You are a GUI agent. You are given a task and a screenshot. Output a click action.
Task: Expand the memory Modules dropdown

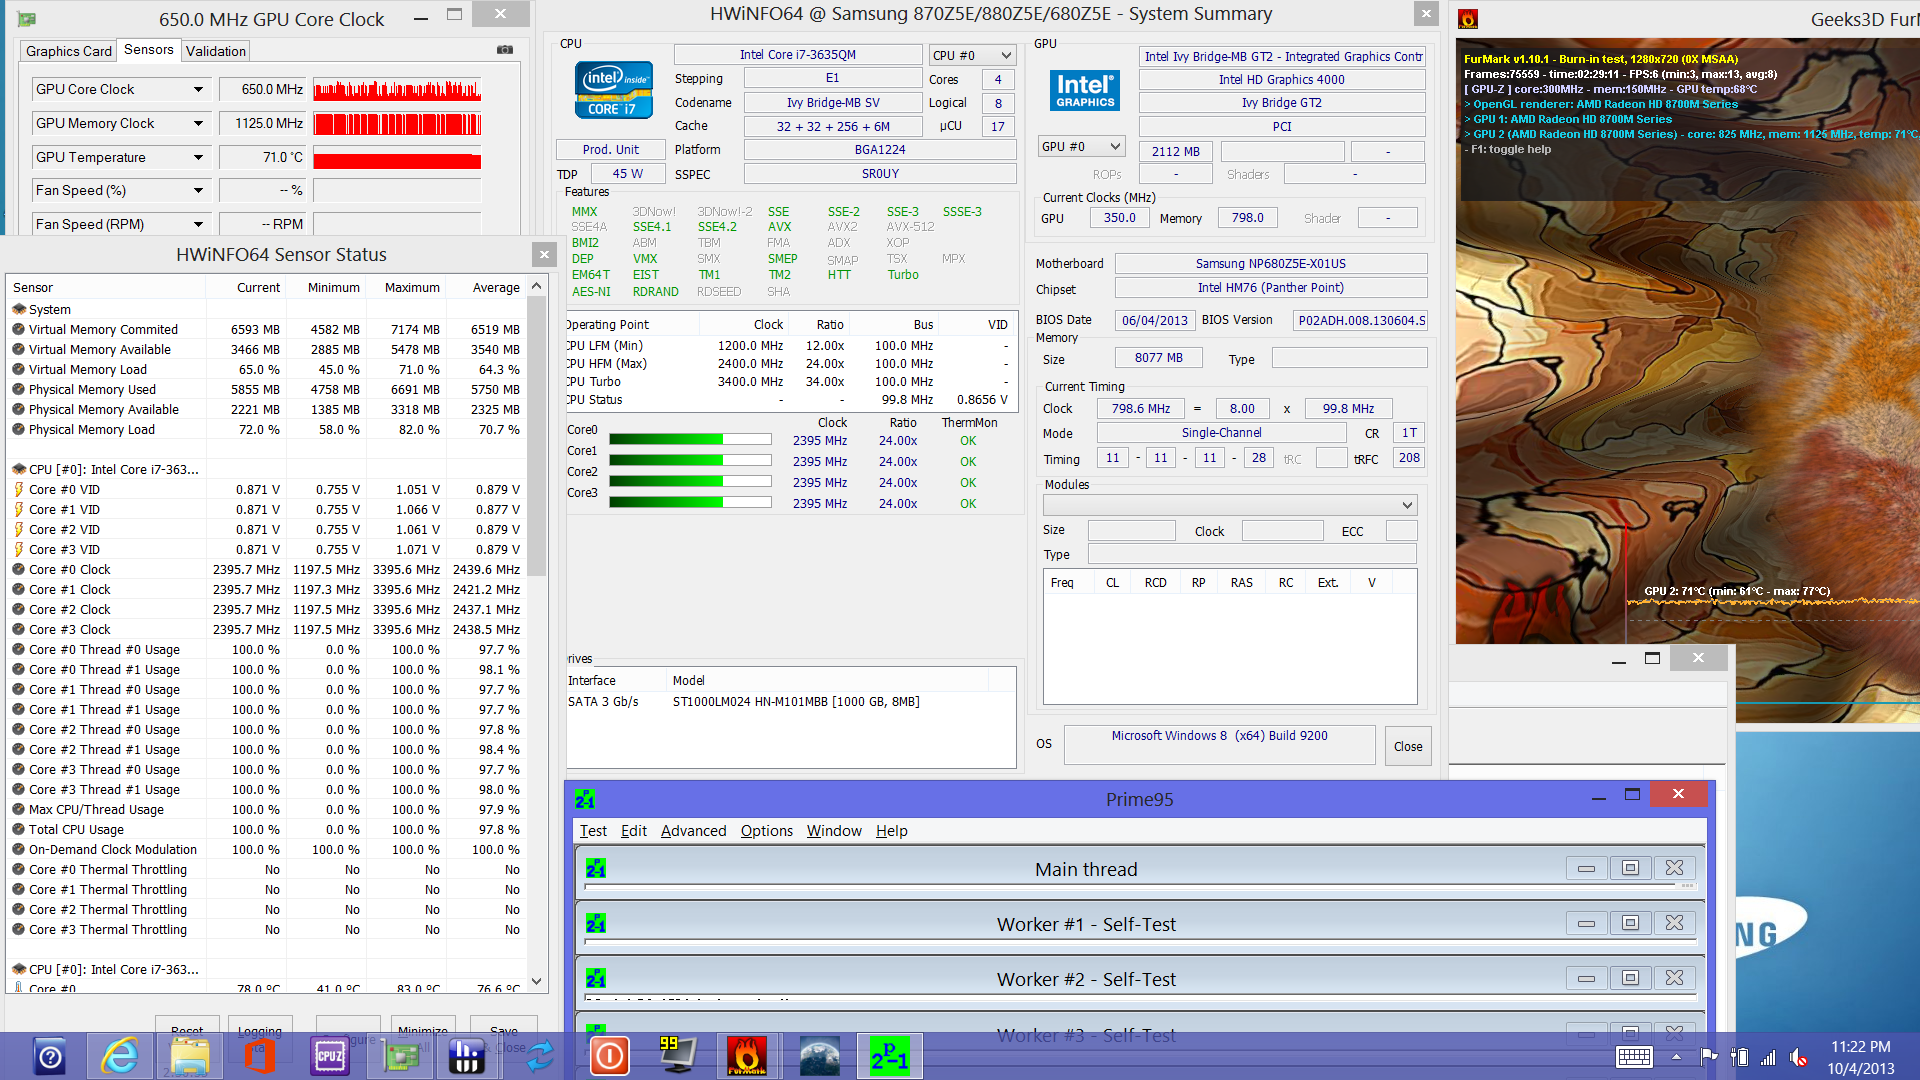coord(1230,505)
